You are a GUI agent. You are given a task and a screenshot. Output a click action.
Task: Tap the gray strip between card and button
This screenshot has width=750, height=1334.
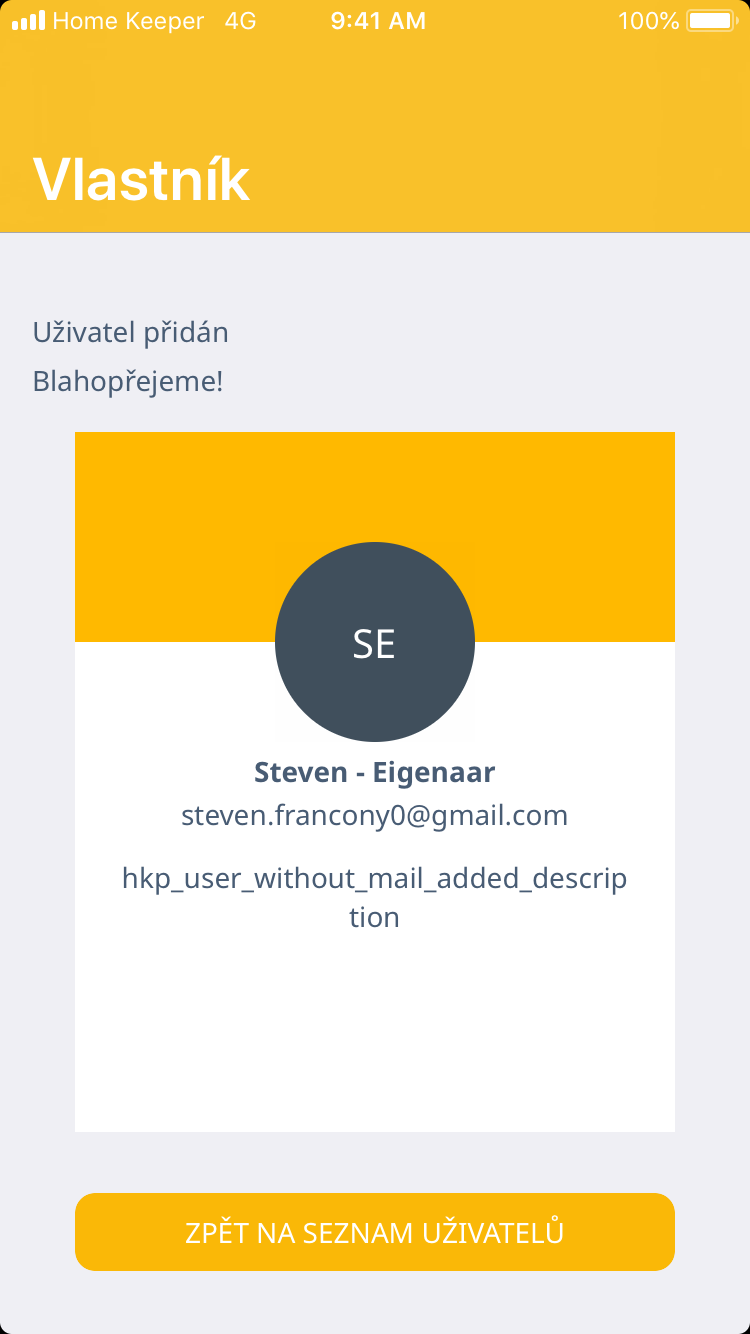click(x=375, y=1162)
